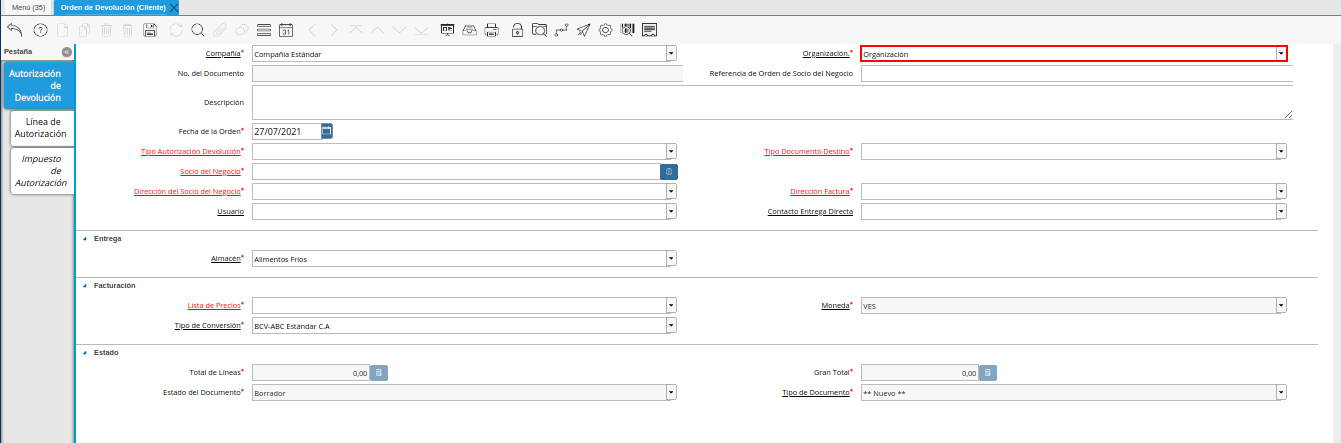Click the Socio del Negocio lookup button
Image resolution: width=1341 pixels, height=443 pixels.
[x=669, y=171]
